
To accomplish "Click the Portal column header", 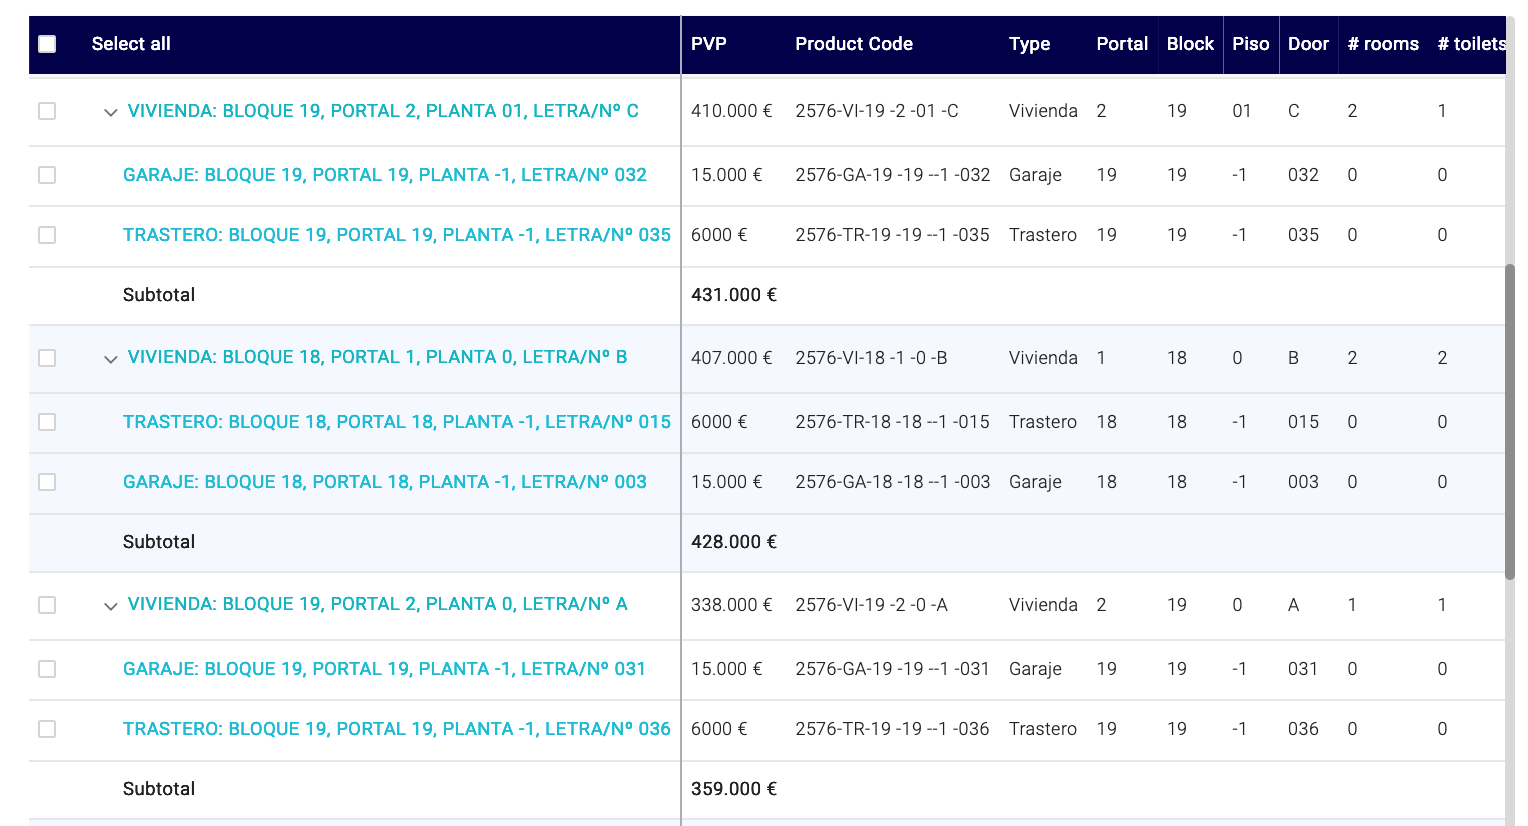I will 1122,44.
